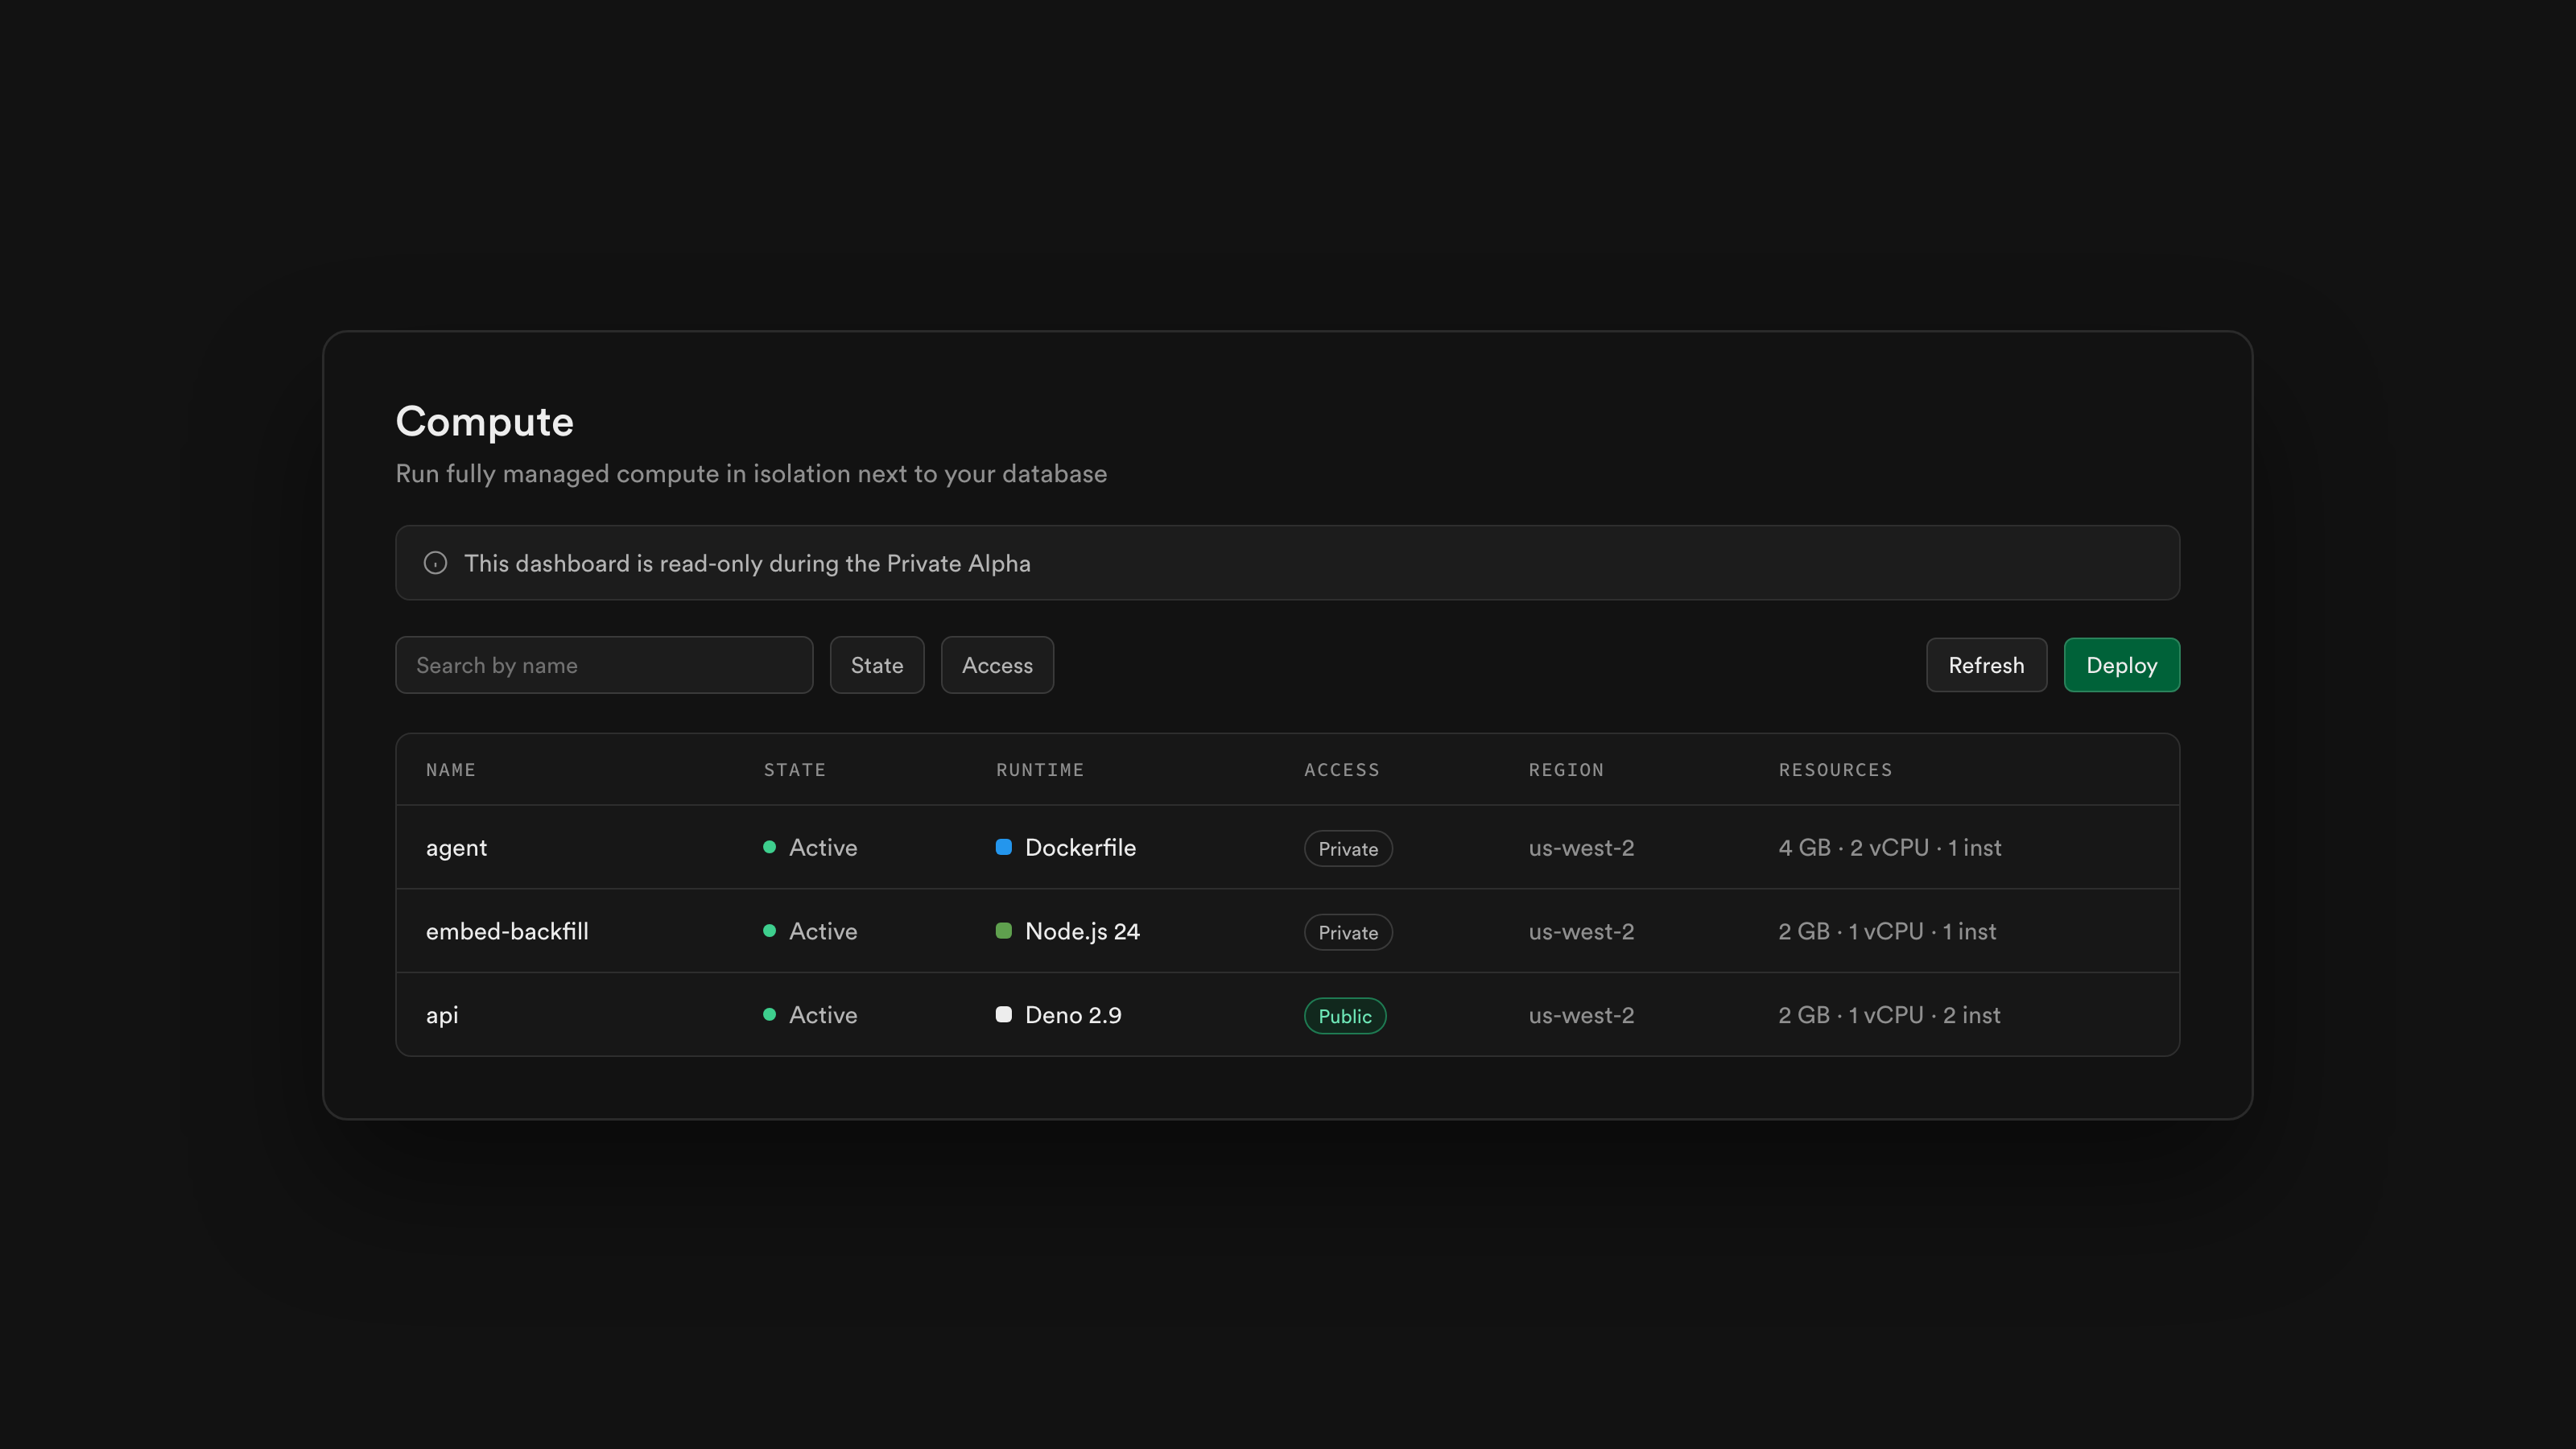The height and width of the screenshot is (1449, 2576).
Task: Sort by the RUNTIME column header
Action: click(1039, 770)
